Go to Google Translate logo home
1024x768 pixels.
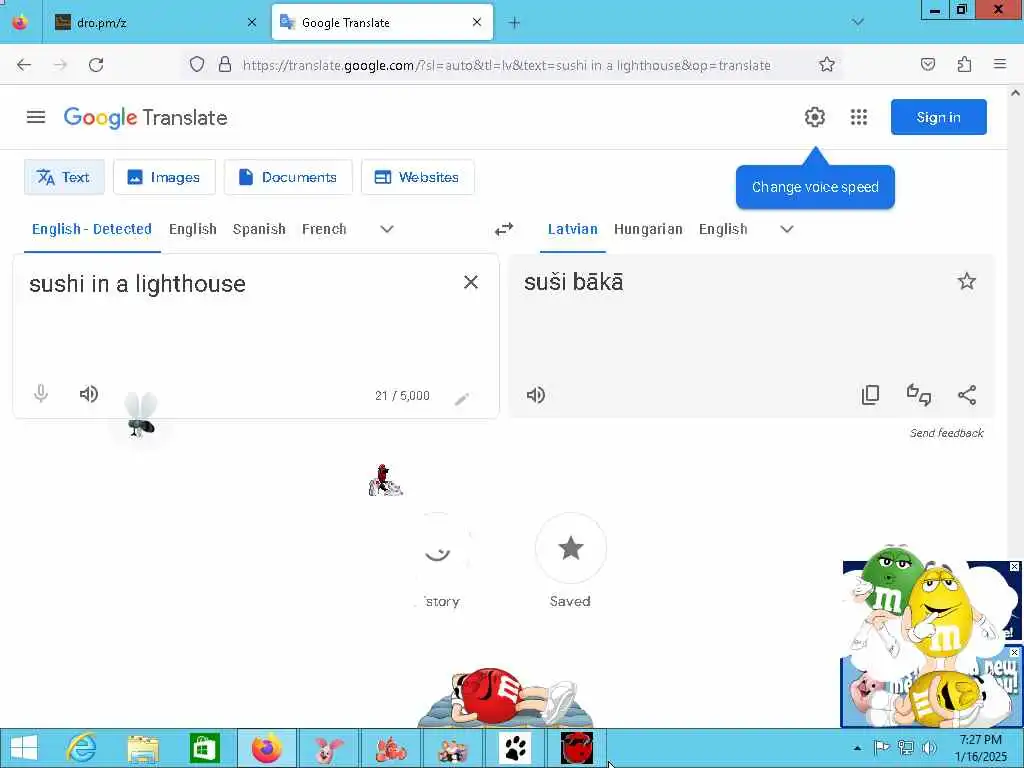coord(146,118)
